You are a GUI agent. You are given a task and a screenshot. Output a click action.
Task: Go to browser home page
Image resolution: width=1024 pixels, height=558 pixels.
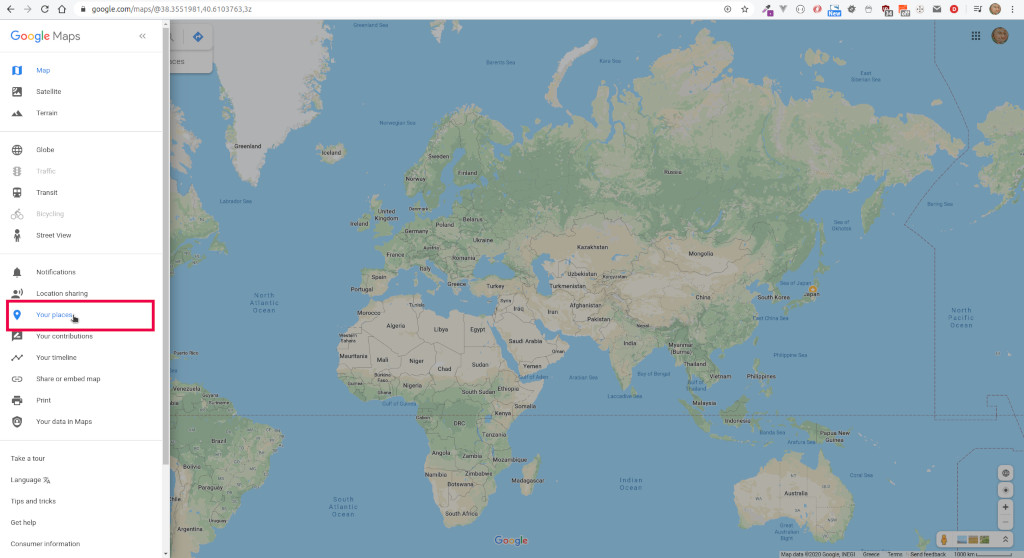pos(62,9)
